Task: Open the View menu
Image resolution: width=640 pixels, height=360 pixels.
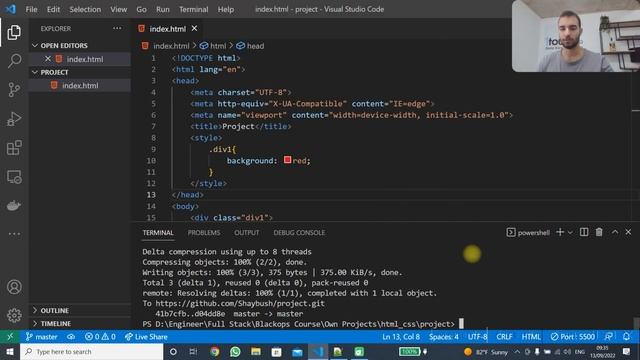Action: pyautogui.click(x=118, y=9)
